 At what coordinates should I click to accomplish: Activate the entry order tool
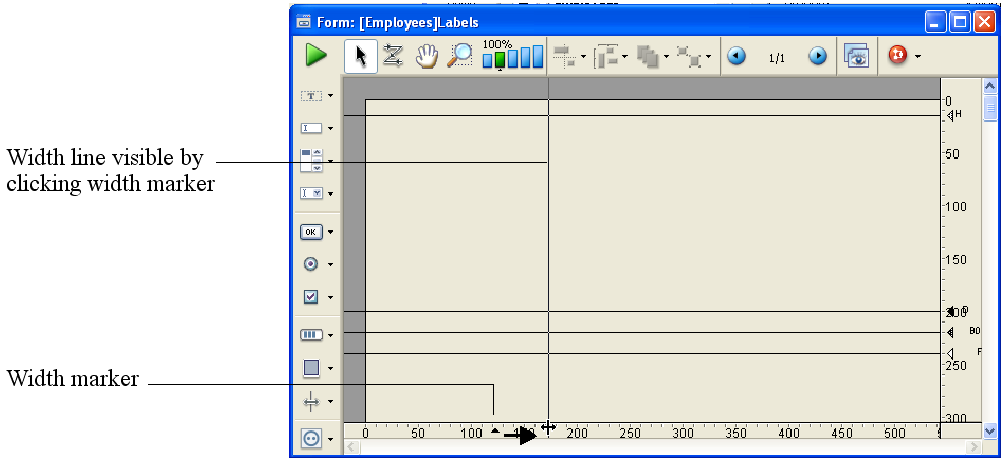point(393,56)
